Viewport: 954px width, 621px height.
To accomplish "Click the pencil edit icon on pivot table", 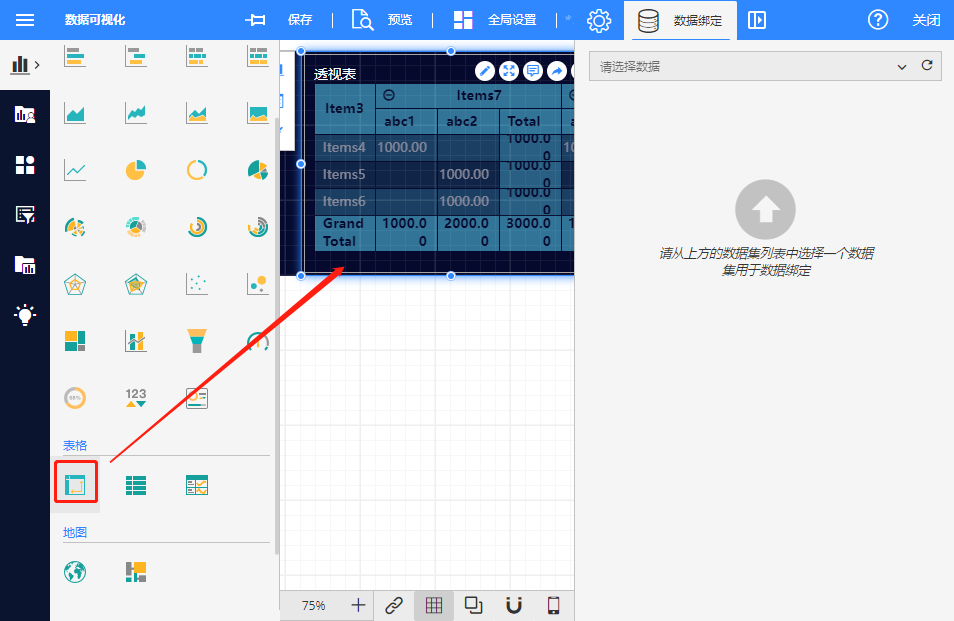I will (x=484, y=71).
